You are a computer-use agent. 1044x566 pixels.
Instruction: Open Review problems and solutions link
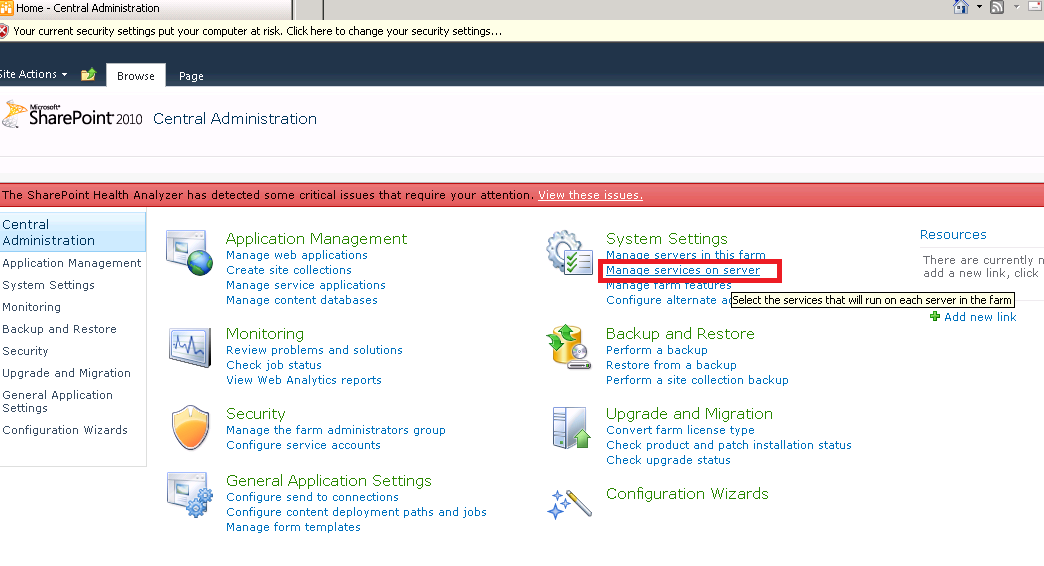click(x=314, y=350)
